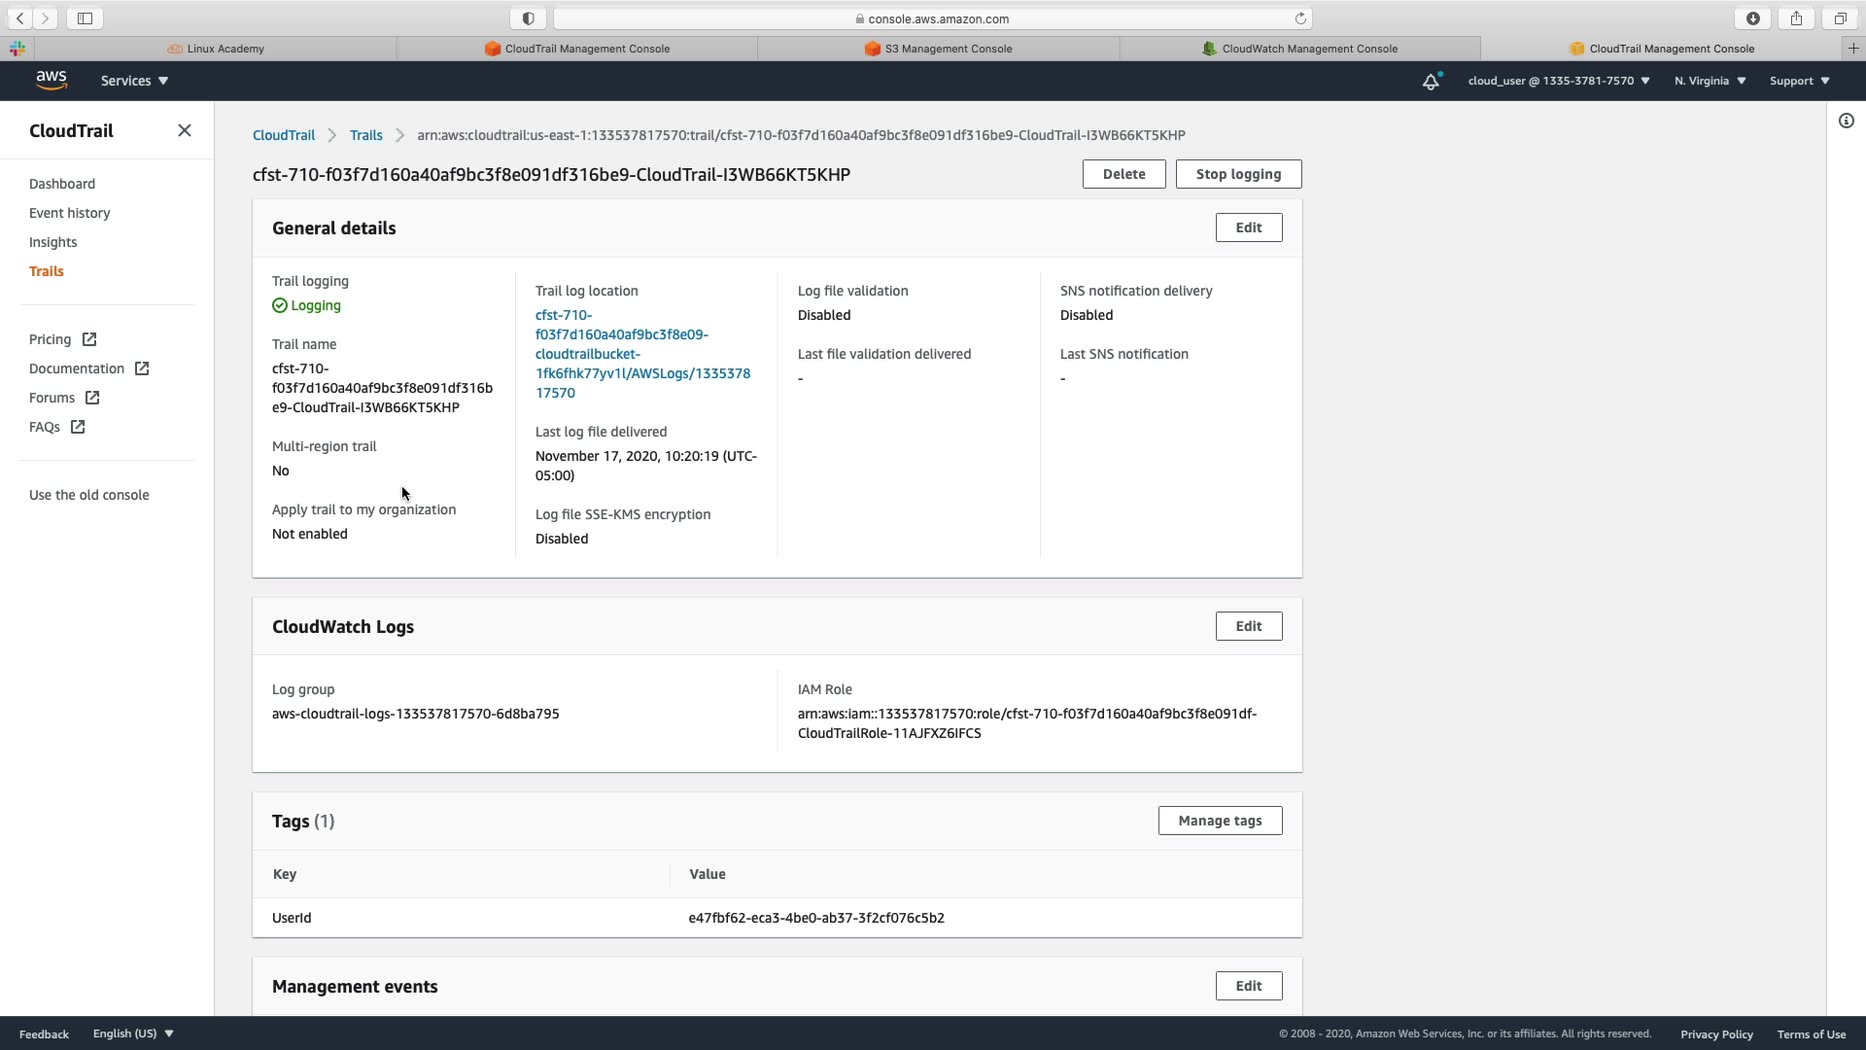Click the Manage tags button
This screenshot has width=1866, height=1050.
1219,821
